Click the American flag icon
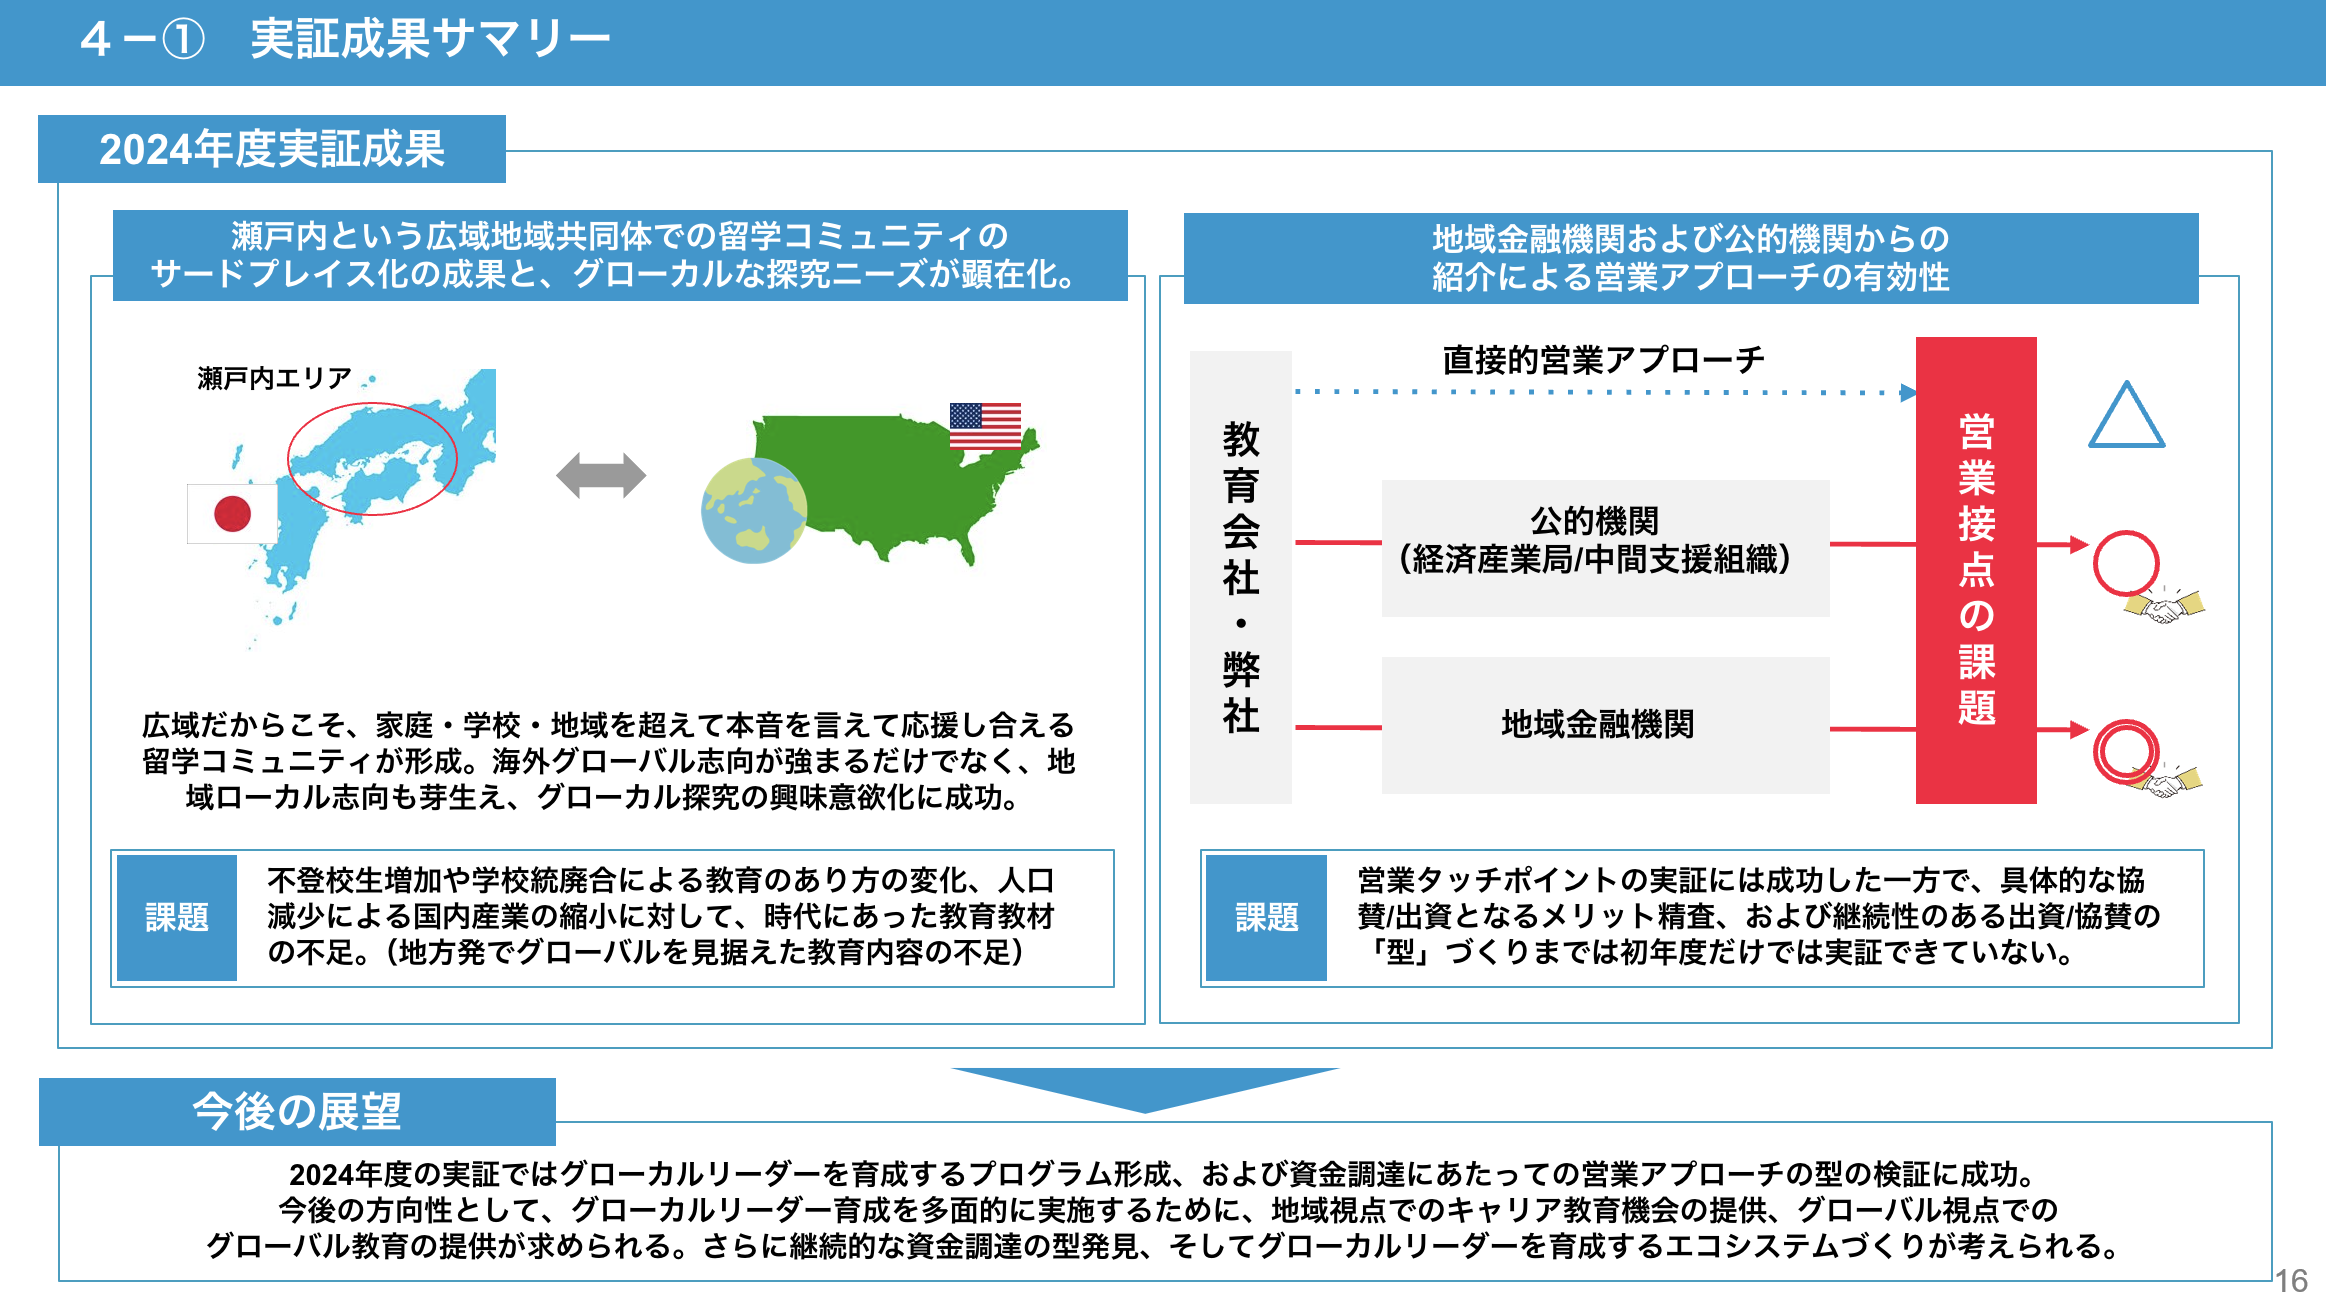 [x=985, y=427]
